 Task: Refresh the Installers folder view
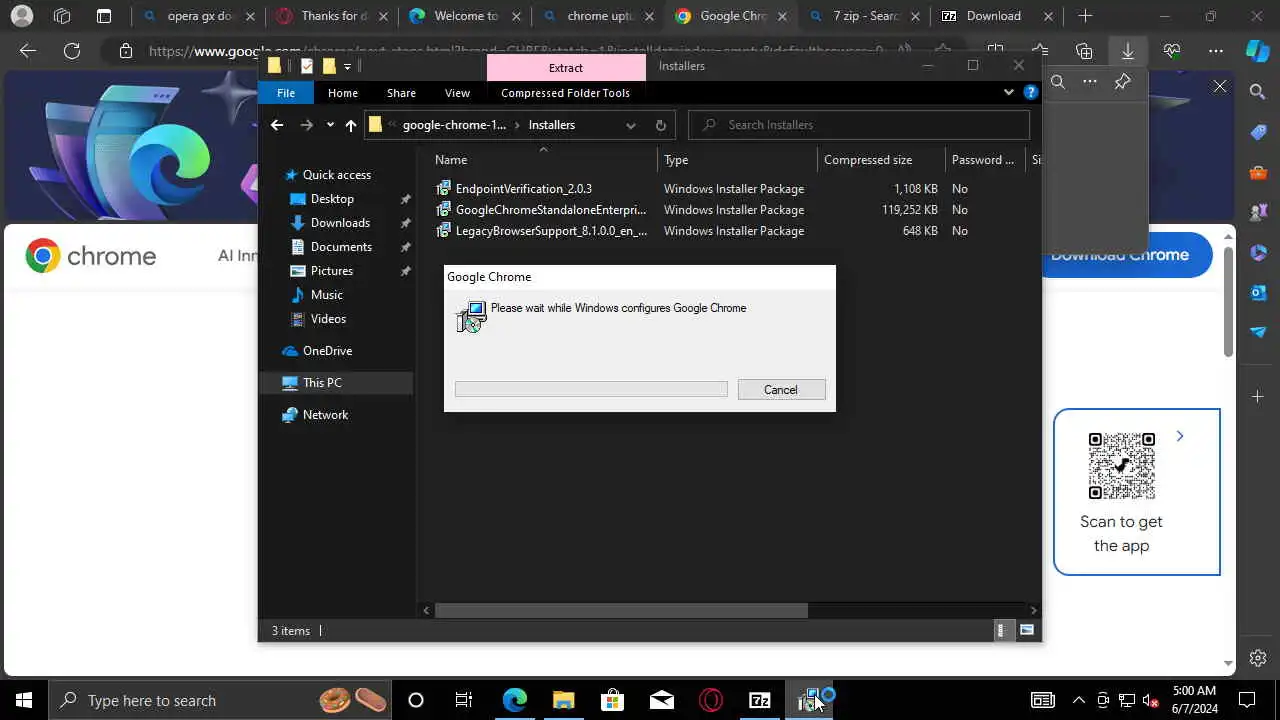tap(660, 125)
